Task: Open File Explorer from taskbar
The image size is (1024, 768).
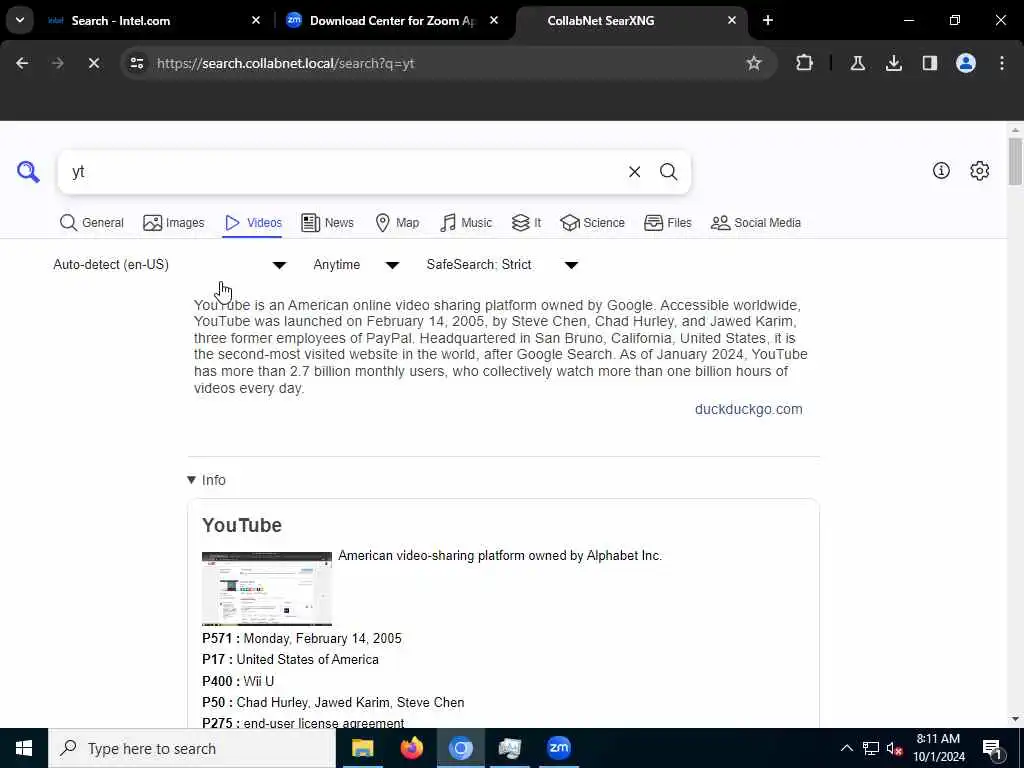Action: (362, 748)
